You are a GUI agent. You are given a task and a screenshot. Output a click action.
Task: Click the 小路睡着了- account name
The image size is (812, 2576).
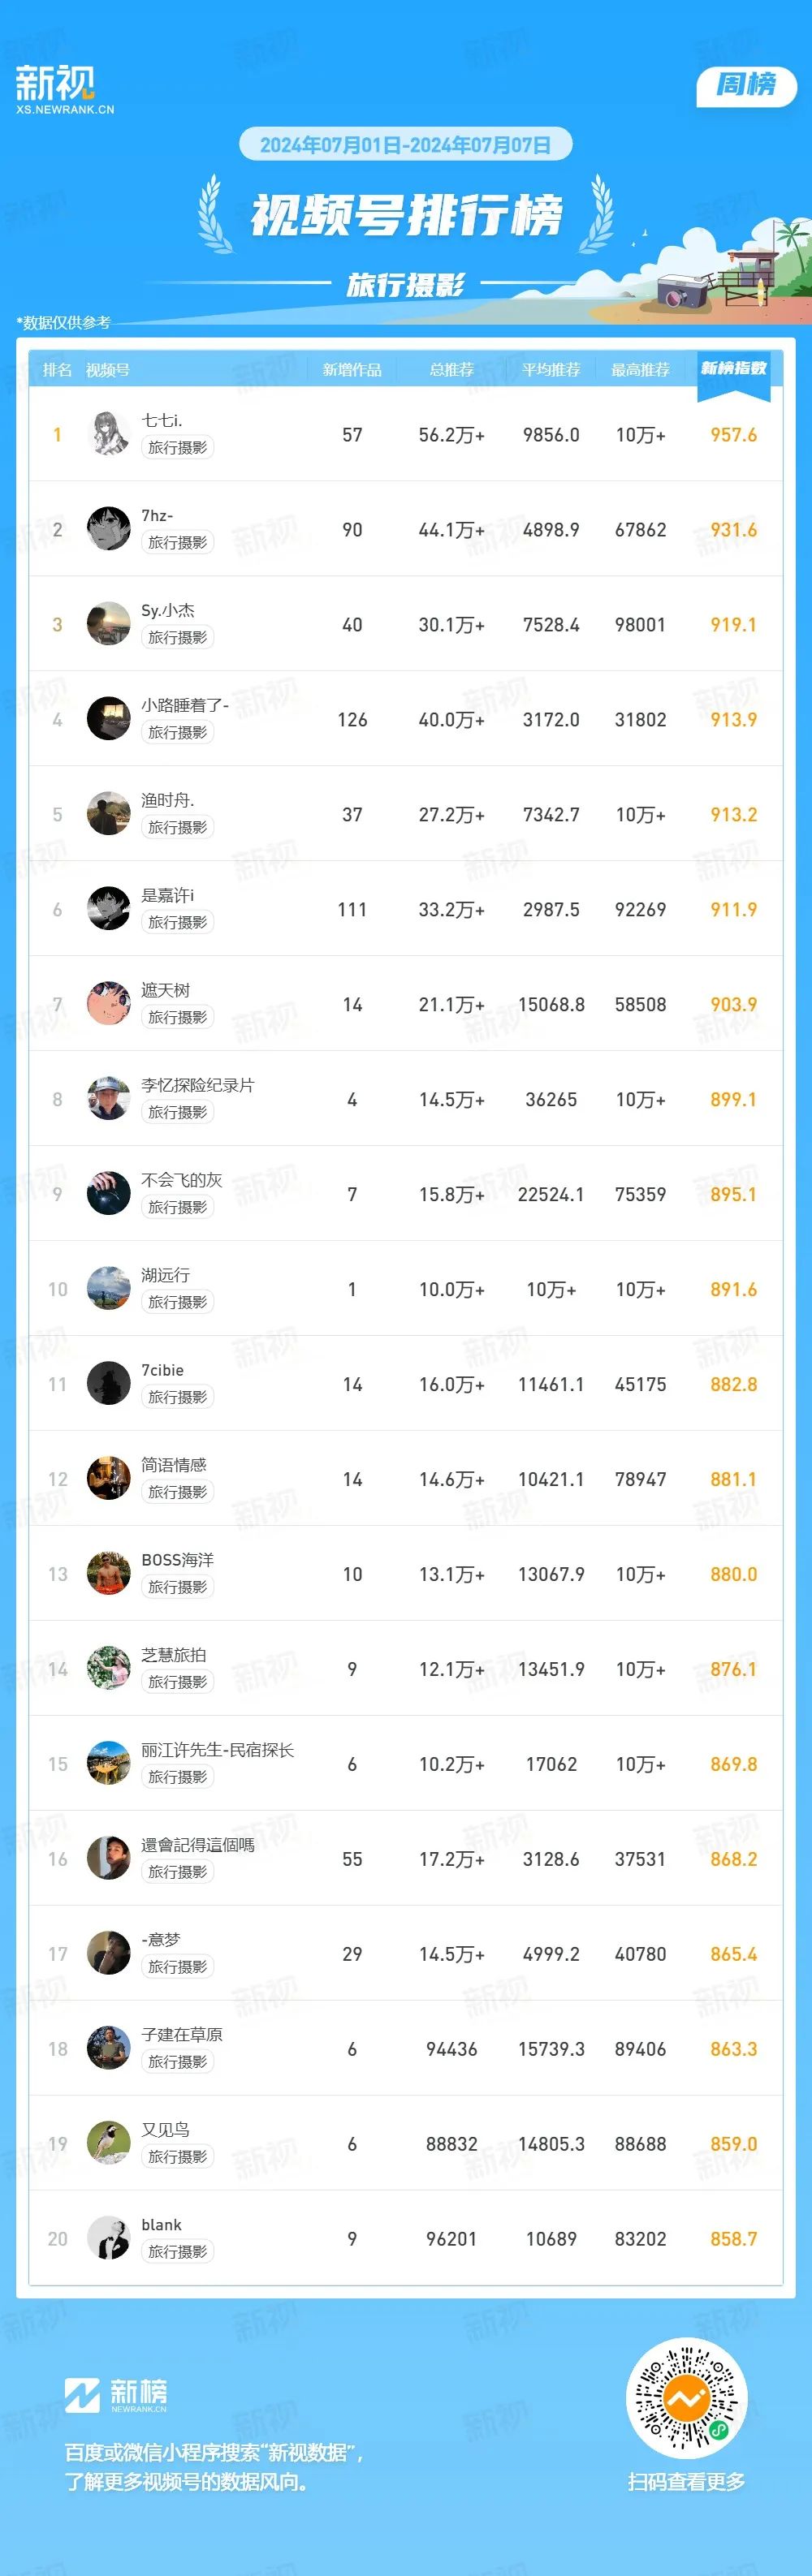185,705
